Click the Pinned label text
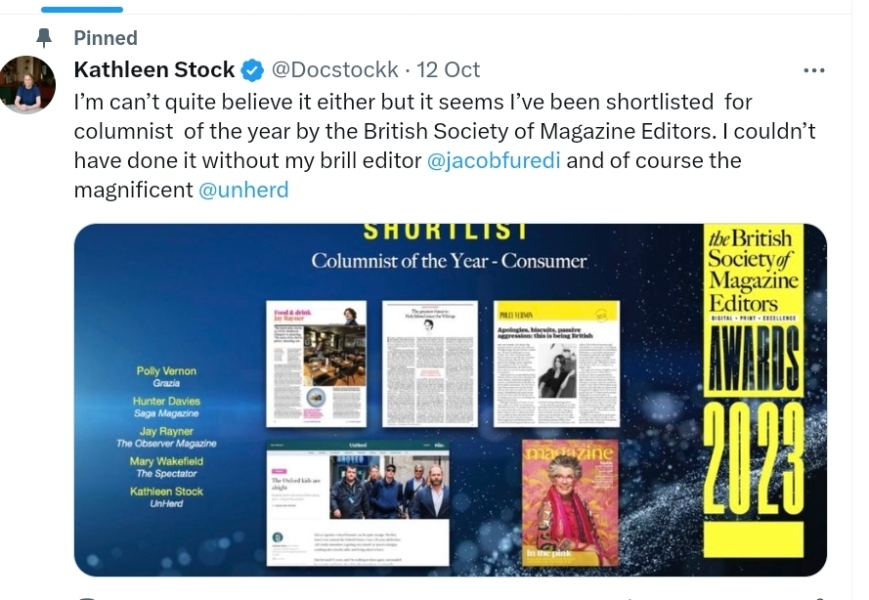This screenshot has height=600, width=869. tap(105, 38)
